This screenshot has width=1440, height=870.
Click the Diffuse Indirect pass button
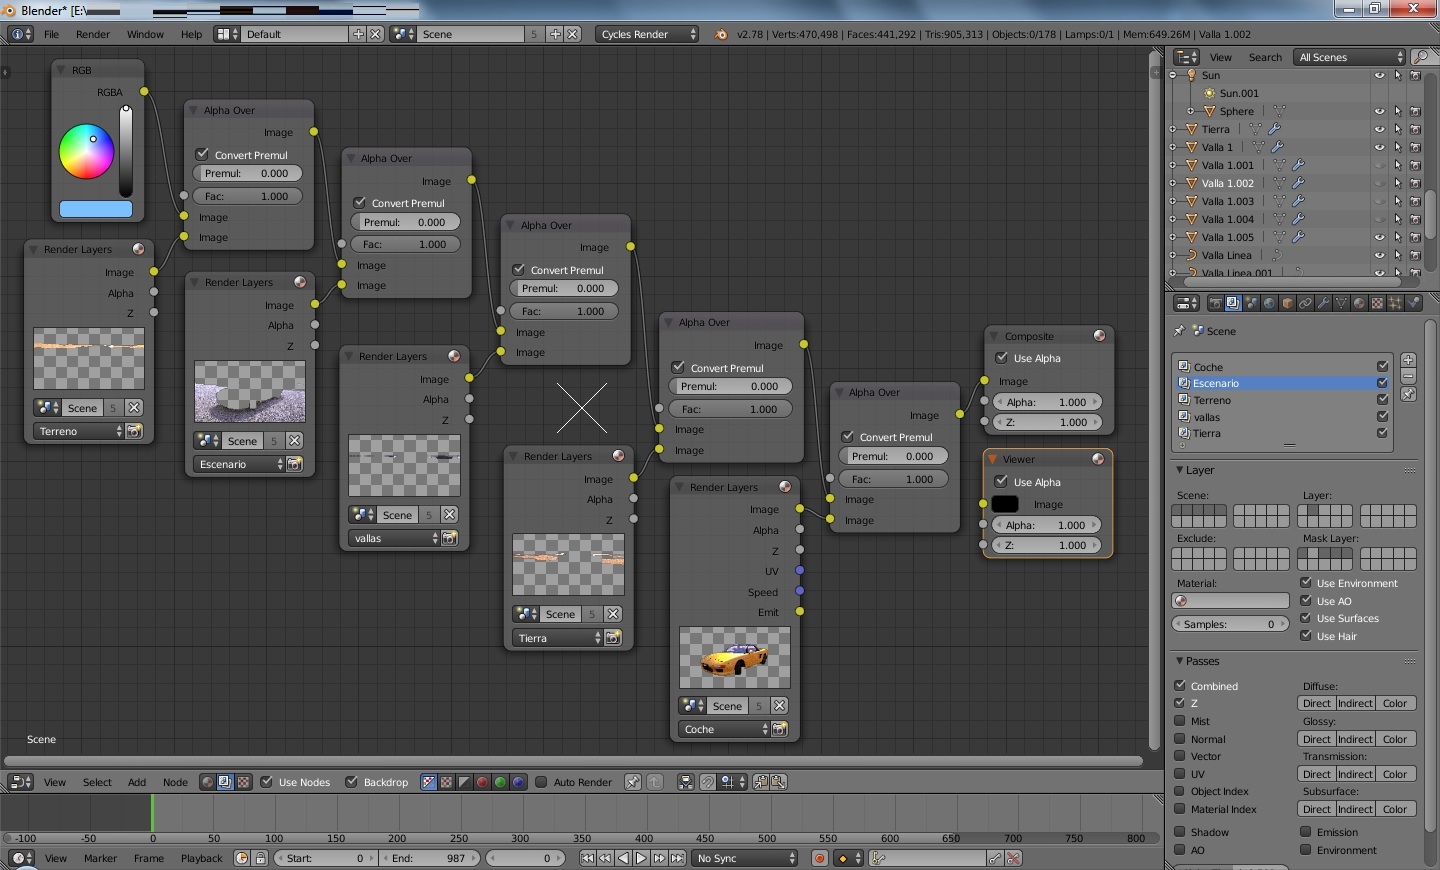[1355, 704]
